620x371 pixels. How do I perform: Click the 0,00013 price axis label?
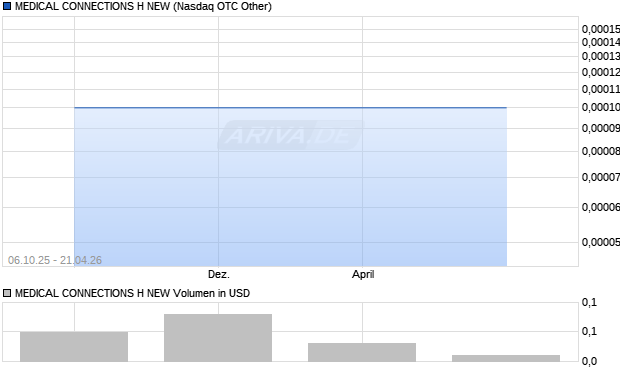(601, 56)
